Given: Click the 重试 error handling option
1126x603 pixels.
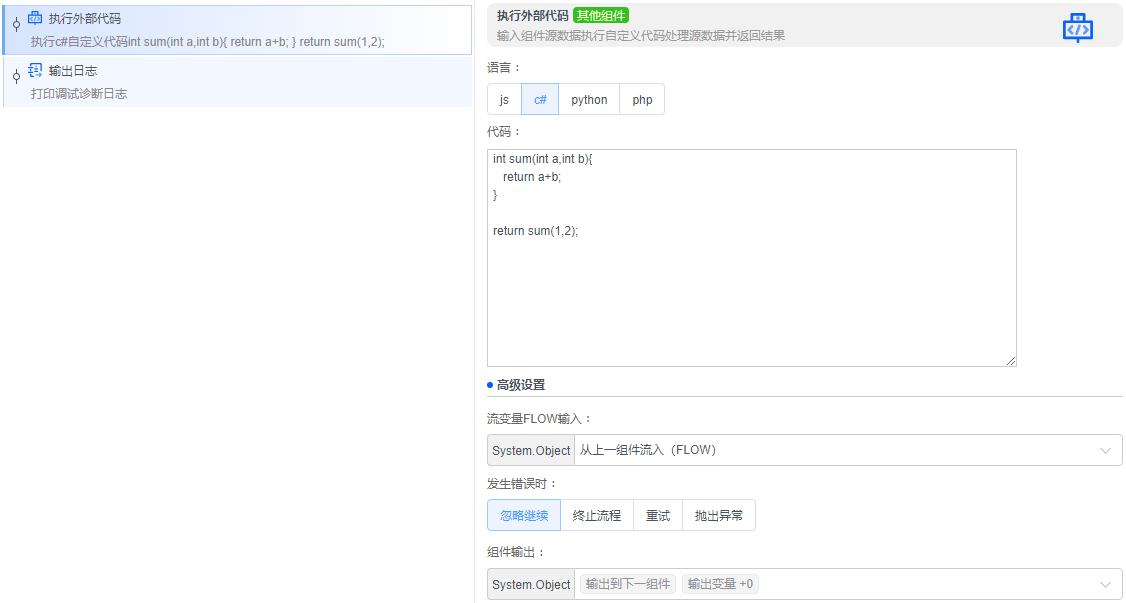Looking at the screenshot, I should click(x=657, y=515).
